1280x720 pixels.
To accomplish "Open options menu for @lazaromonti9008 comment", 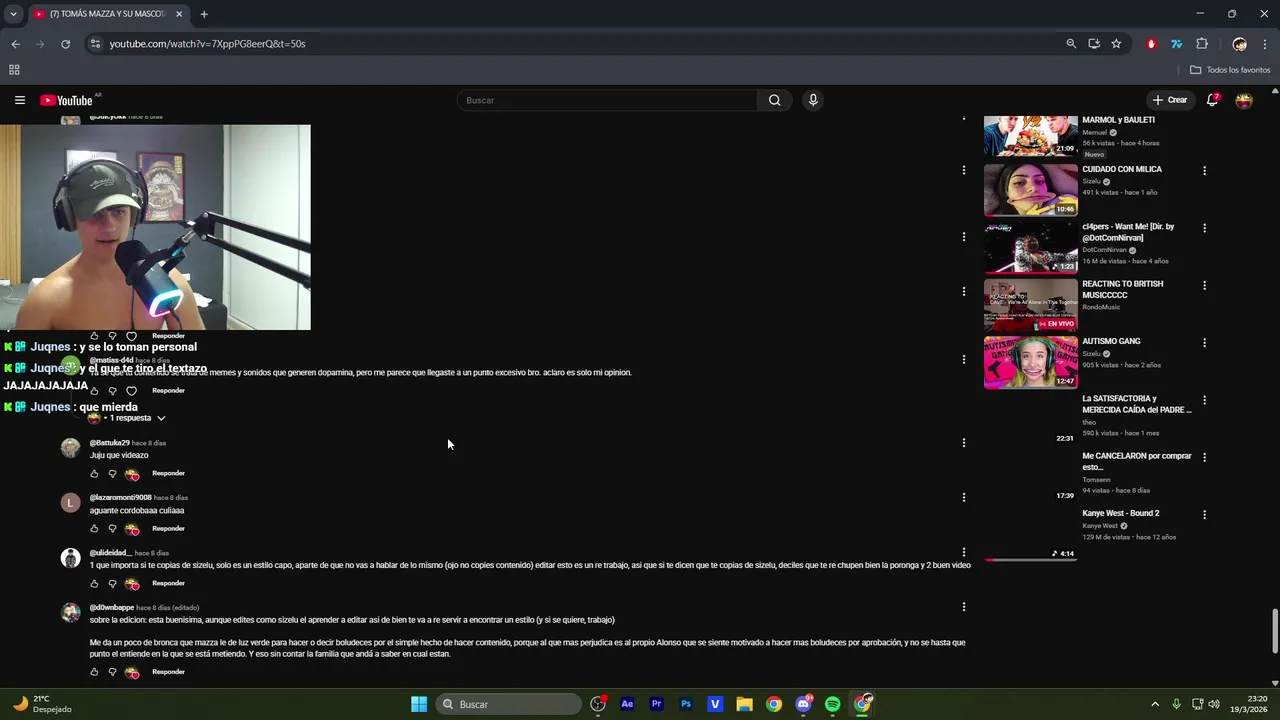I will click(x=964, y=497).
